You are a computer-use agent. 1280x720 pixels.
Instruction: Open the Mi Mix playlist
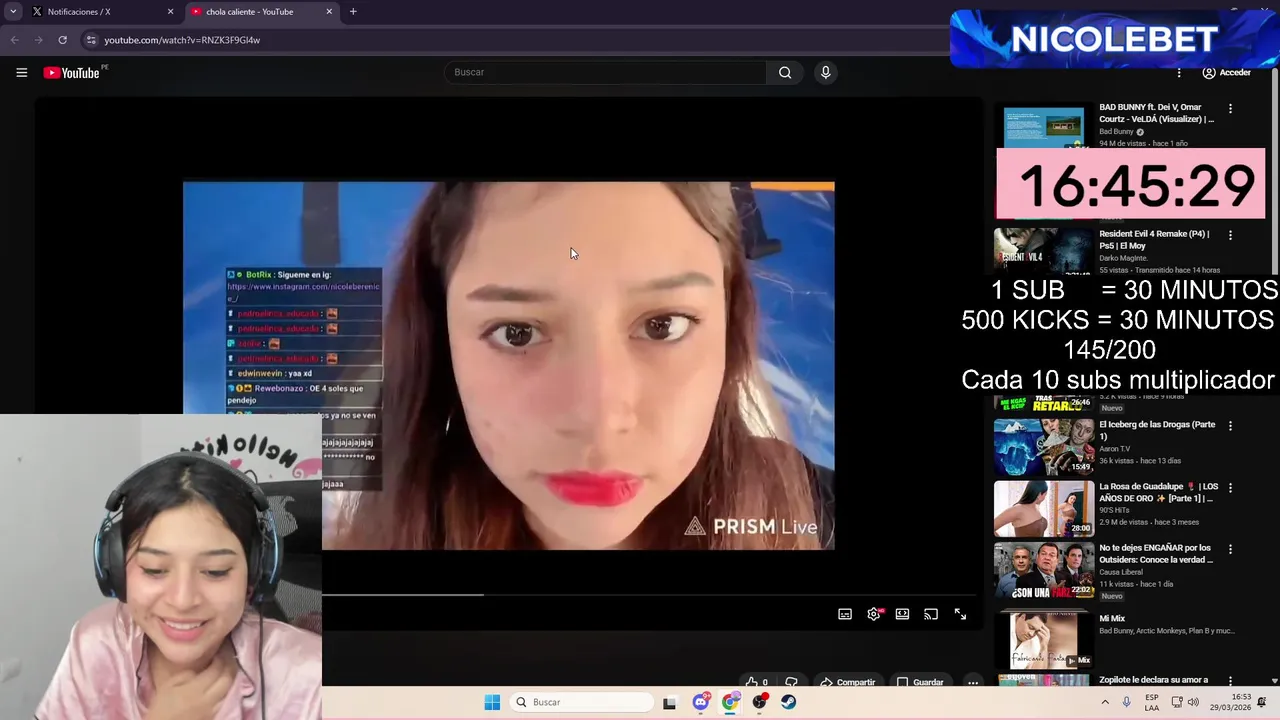1112,619
